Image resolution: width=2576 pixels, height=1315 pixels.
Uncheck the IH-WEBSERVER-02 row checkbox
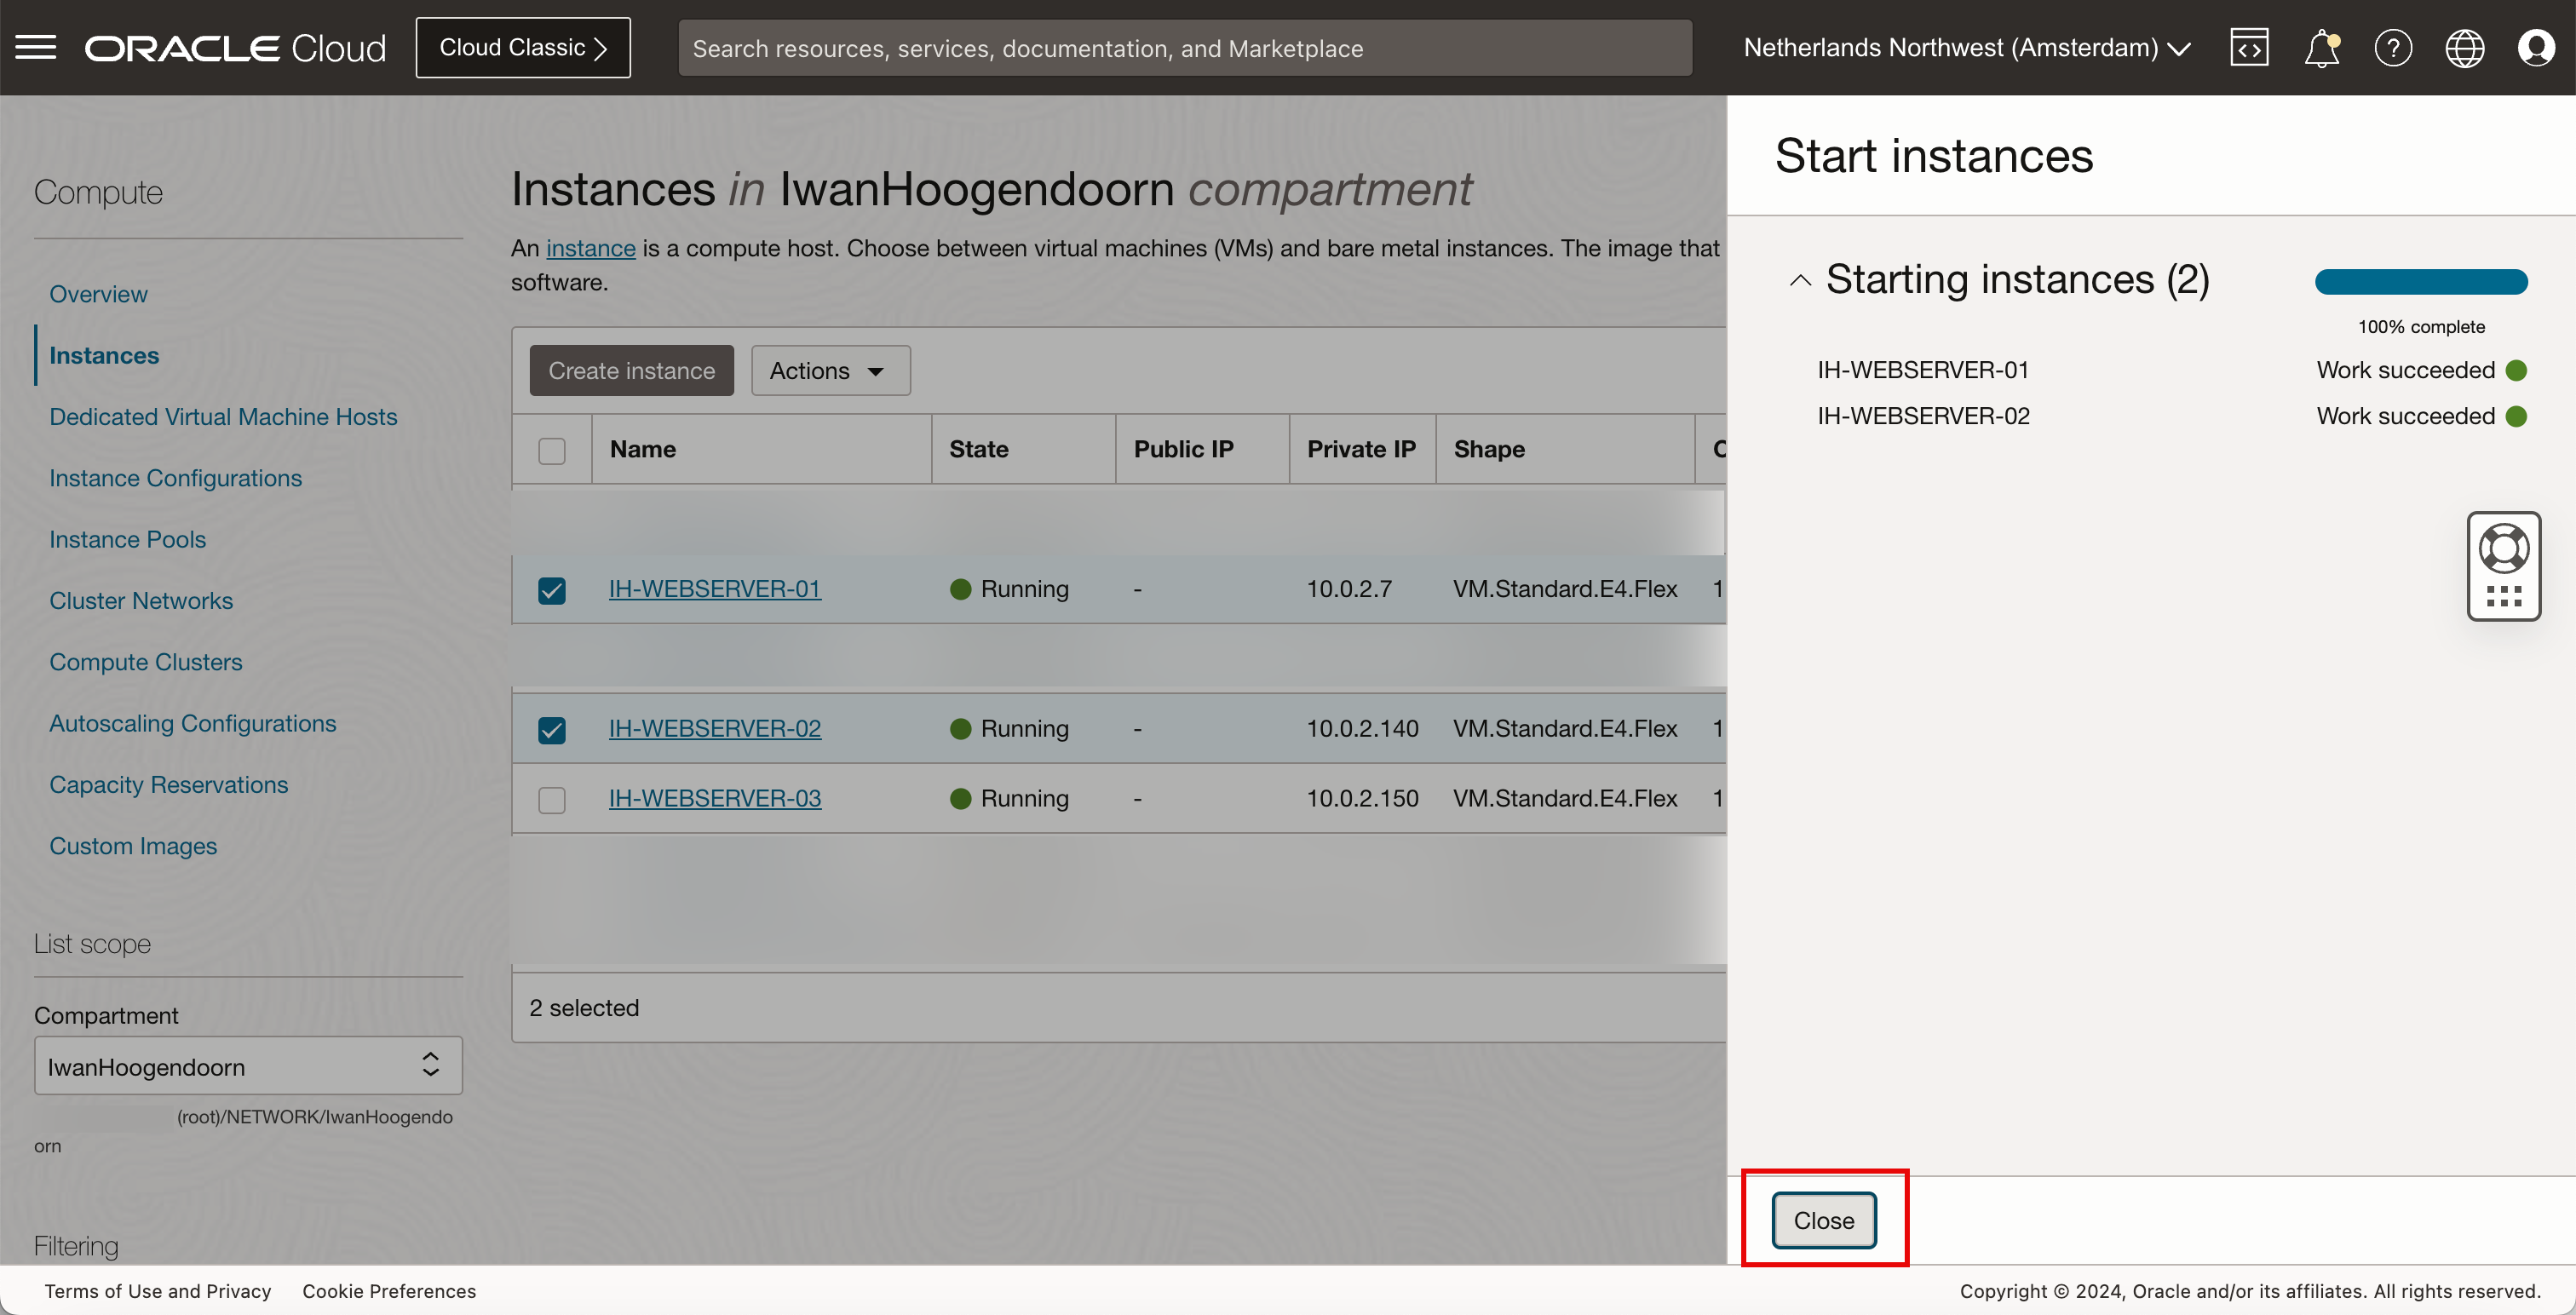(551, 730)
